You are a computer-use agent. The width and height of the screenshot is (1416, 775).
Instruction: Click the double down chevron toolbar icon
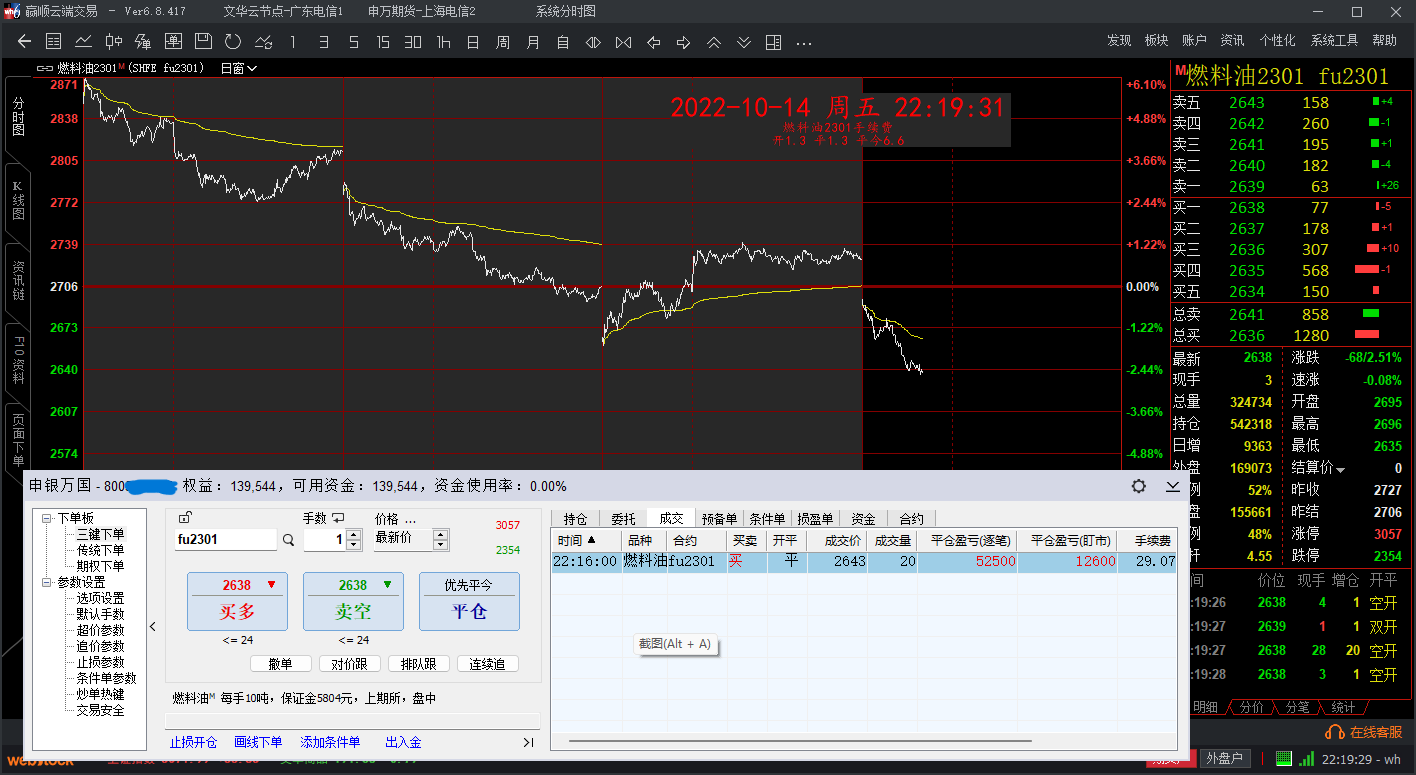743,42
